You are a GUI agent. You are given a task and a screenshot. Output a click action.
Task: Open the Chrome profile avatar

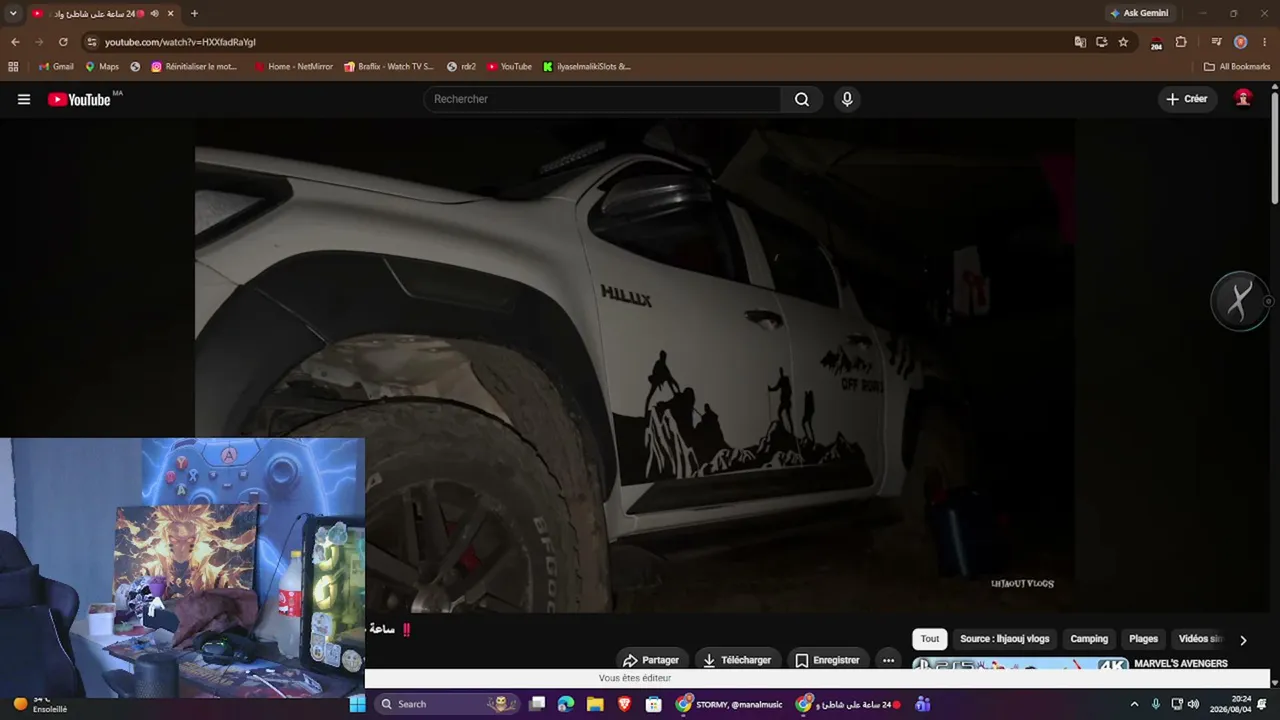coord(1240,42)
